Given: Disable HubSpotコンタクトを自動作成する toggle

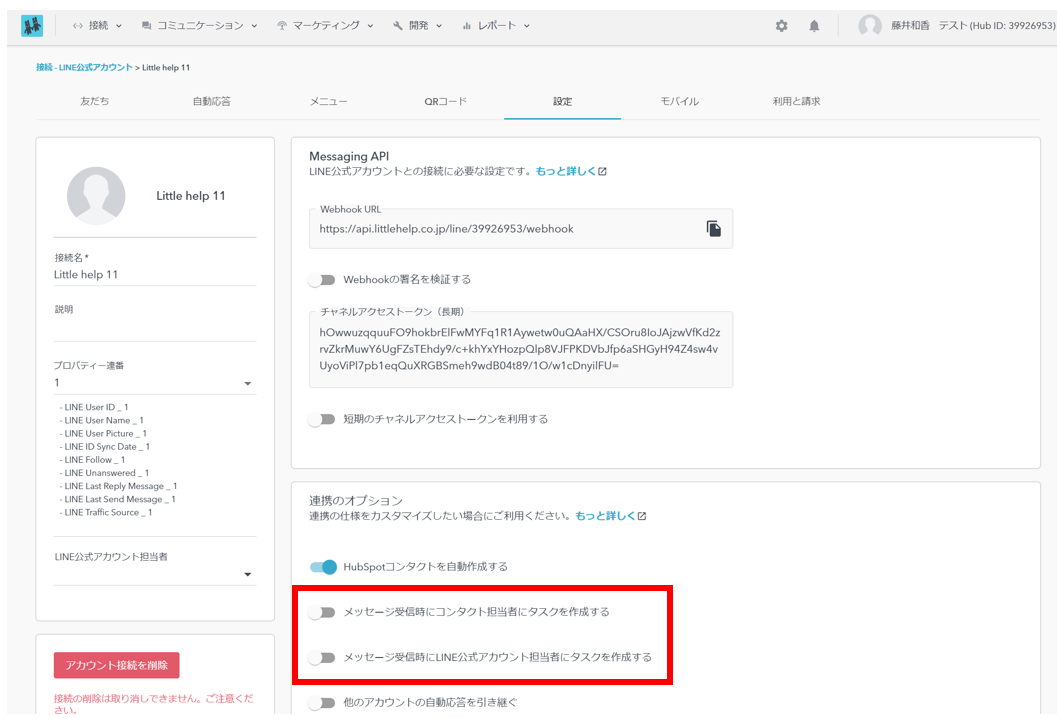Looking at the screenshot, I should (323, 567).
